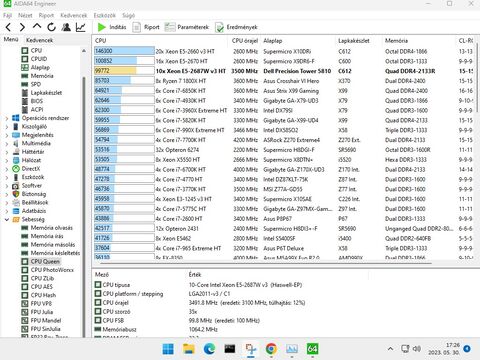Select the 10x Xeon E5-2687W v3 HT row
Viewport: 480px width, 360px height.
coord(283,71)
